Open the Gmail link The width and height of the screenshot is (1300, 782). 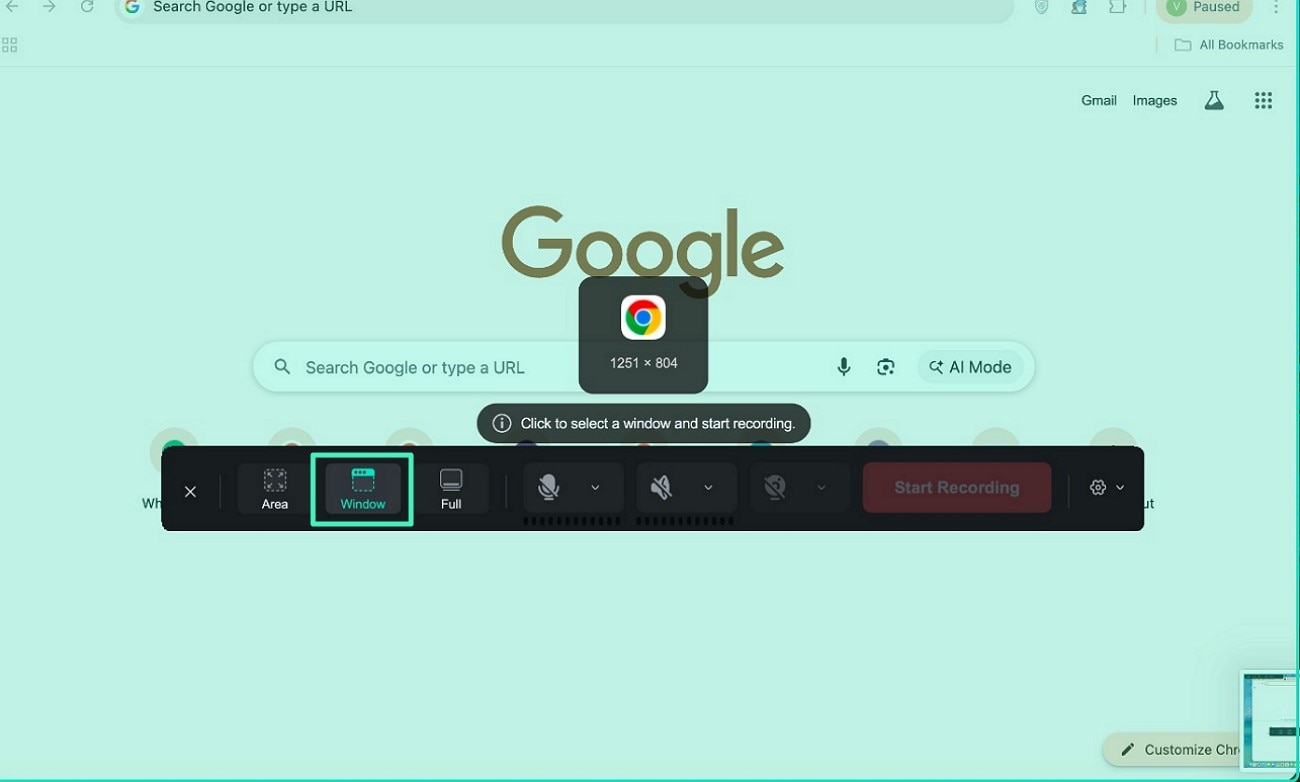[1099, 100]
